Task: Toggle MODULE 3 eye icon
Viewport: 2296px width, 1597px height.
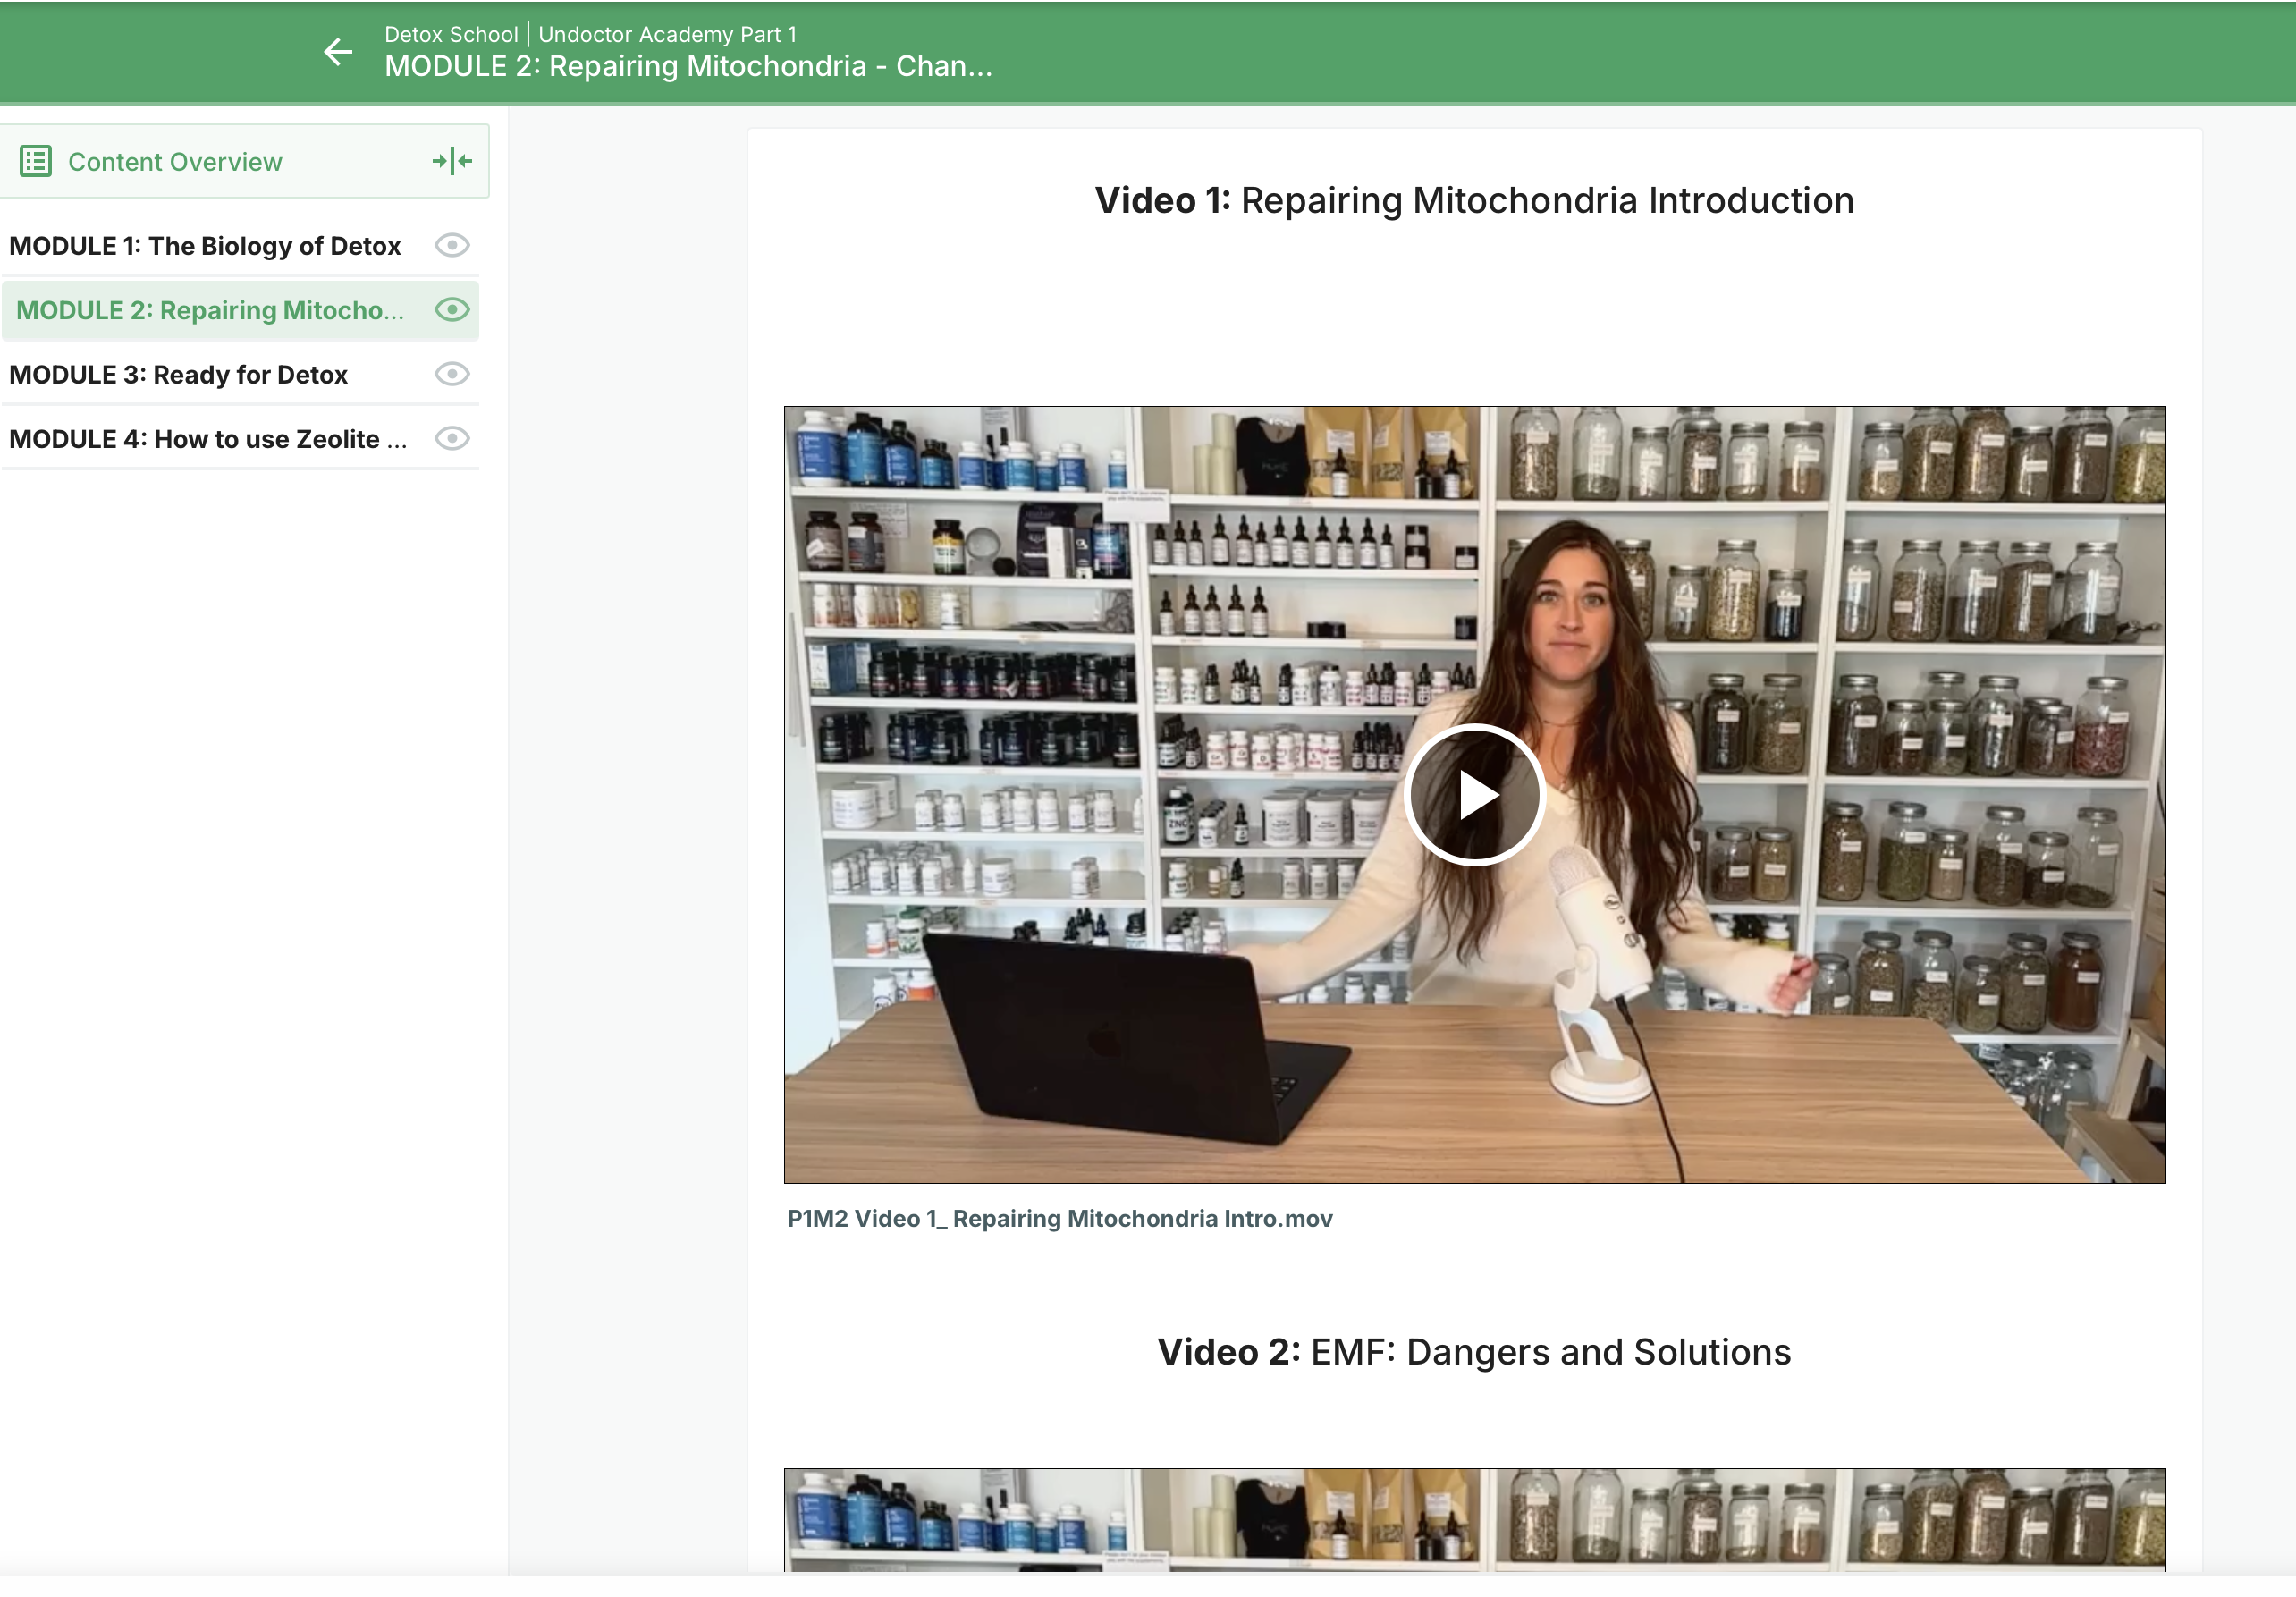Action: click(452, 374)
